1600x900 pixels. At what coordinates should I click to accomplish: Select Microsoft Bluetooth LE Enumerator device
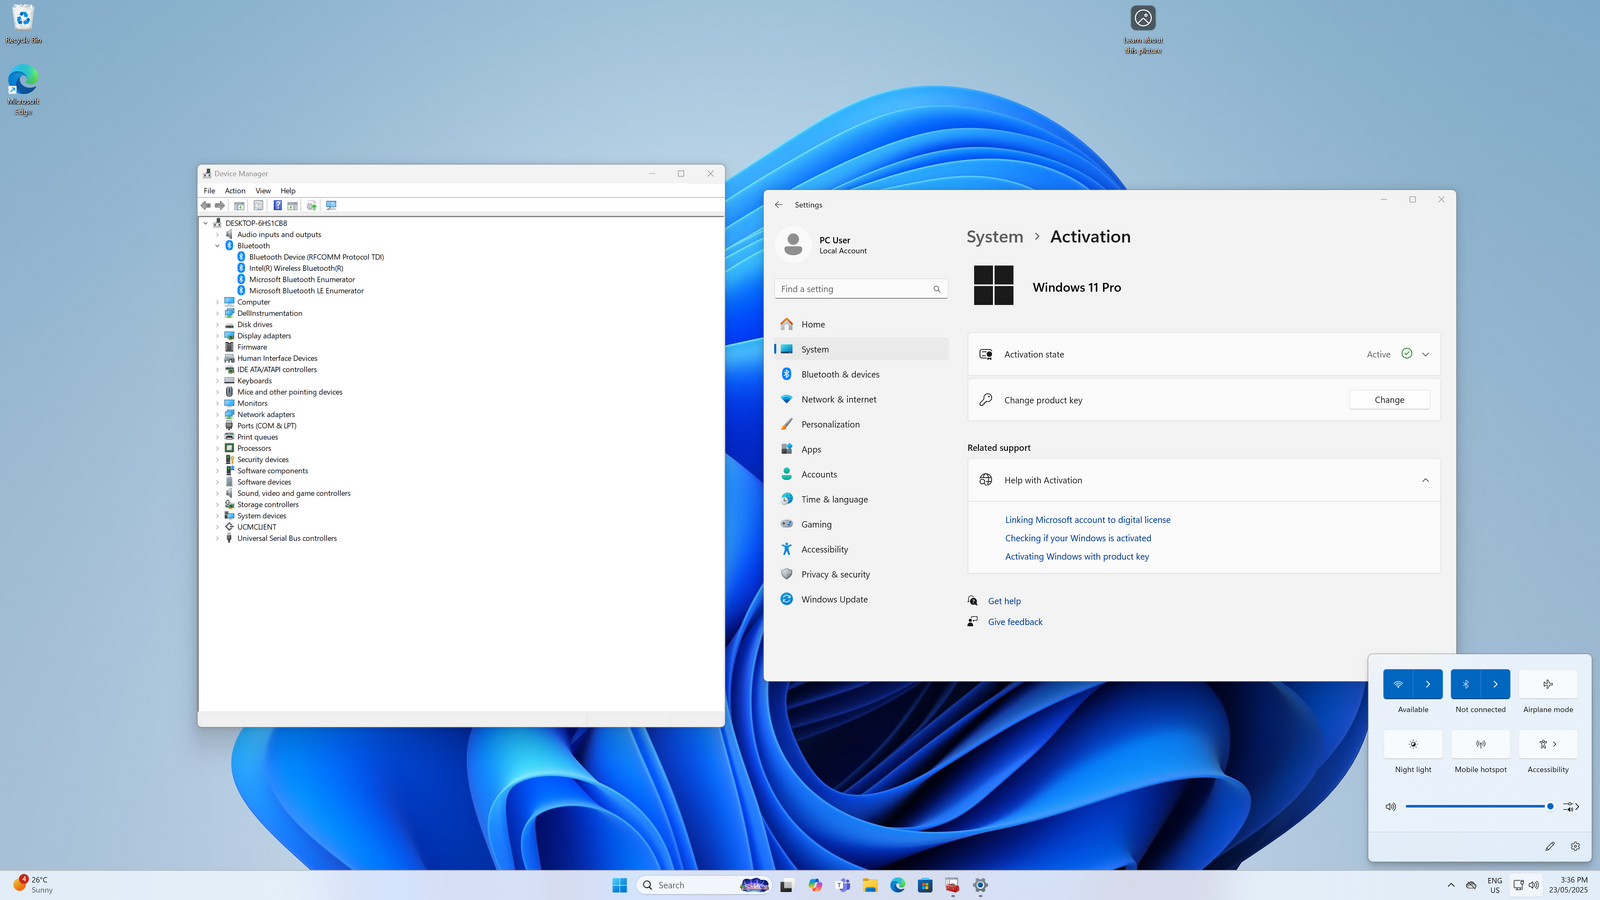(306, 291)
